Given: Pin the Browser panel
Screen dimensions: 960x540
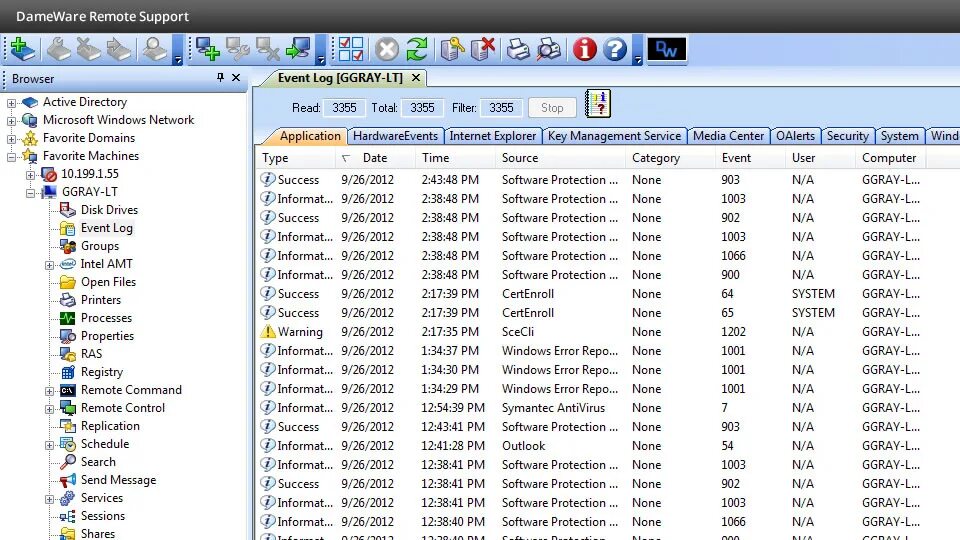Looking at the screenshot, I should (x=220, y=78).
